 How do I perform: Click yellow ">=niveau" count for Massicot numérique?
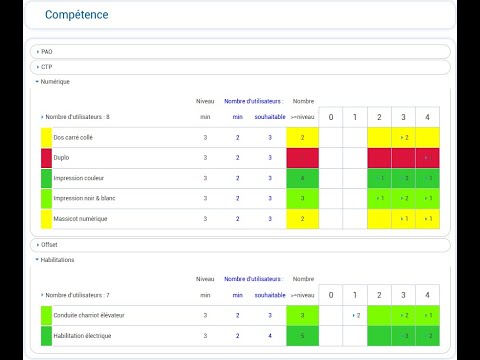point(302,219)
